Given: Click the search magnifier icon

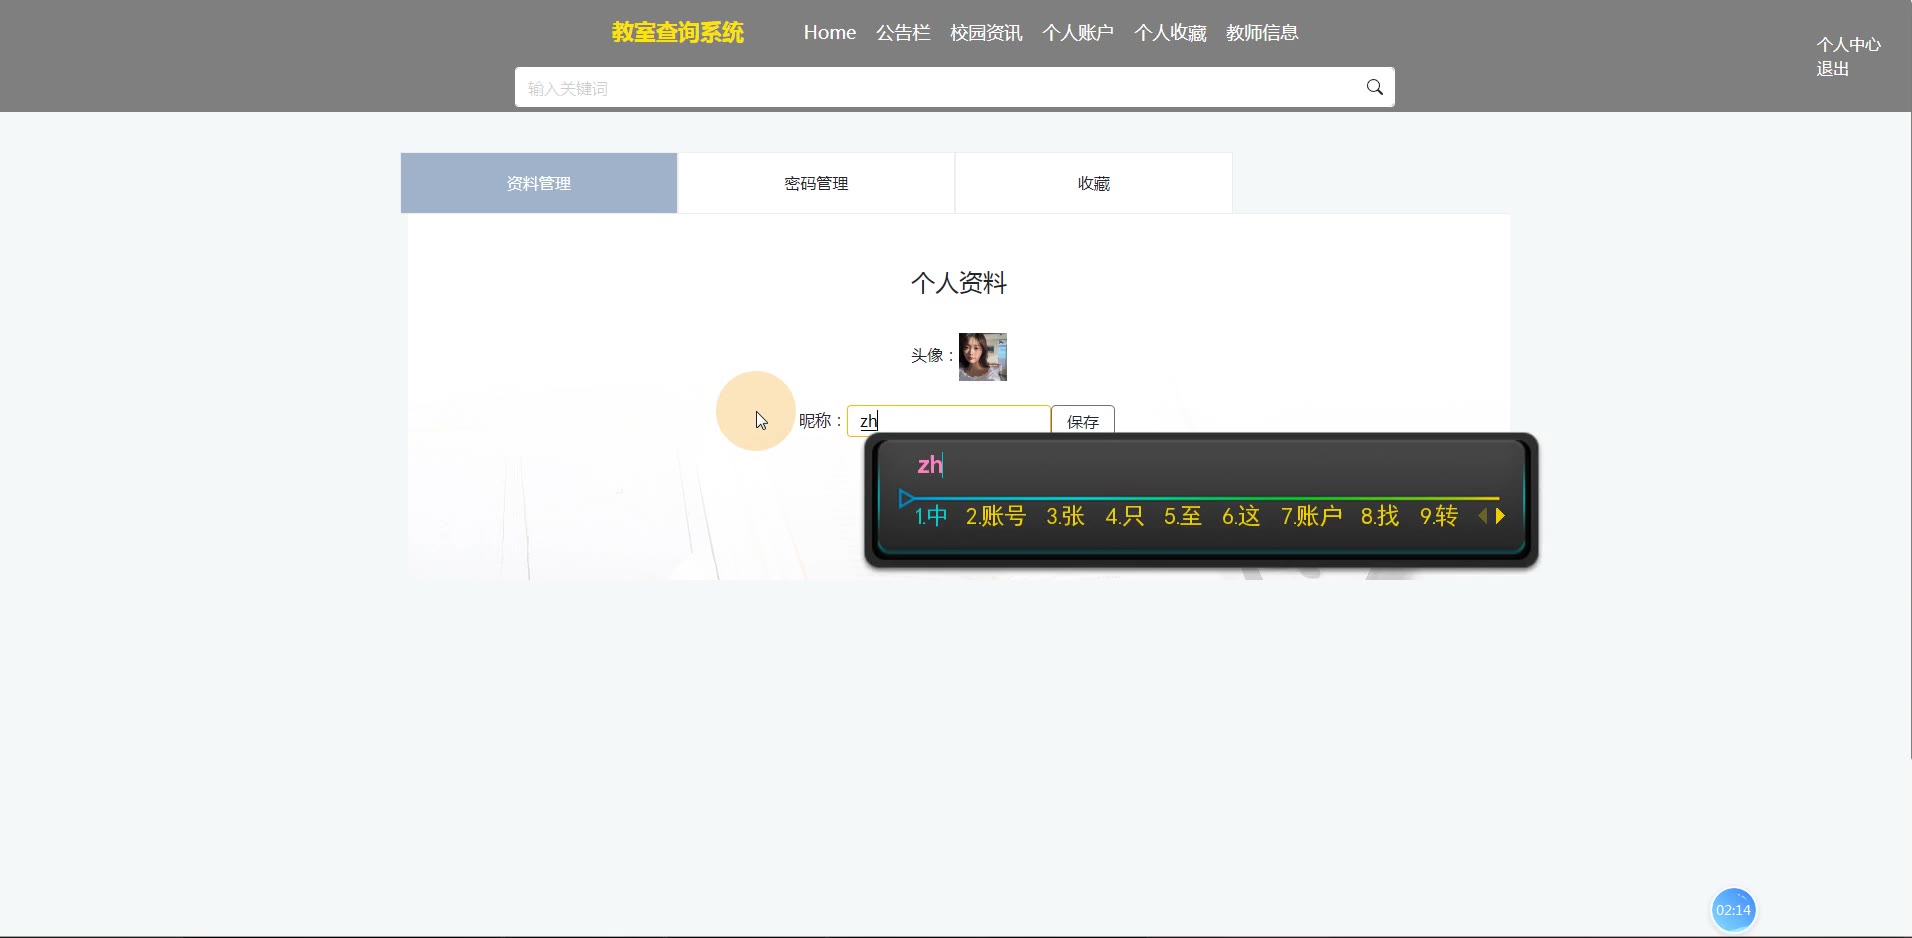Looking at the screenshot, I should click(1374, 88).
